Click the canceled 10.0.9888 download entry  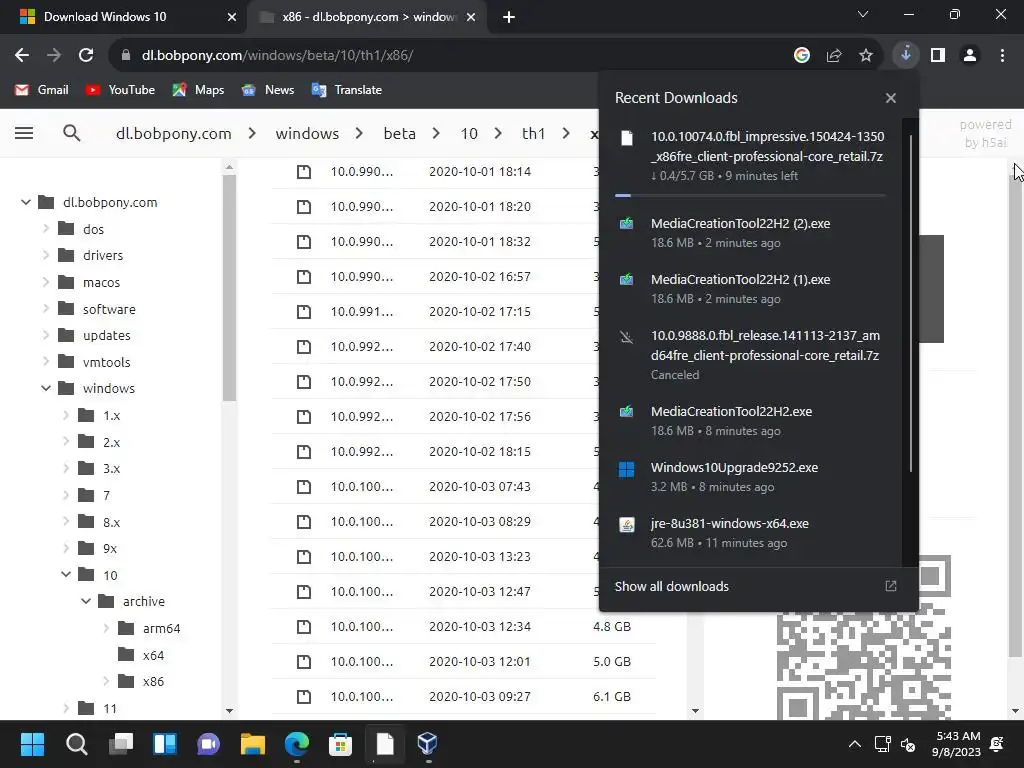[750, 355]
